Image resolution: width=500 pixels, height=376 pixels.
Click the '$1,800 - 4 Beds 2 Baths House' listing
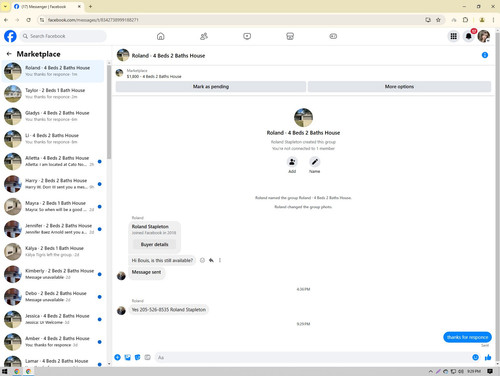(154, 76)
